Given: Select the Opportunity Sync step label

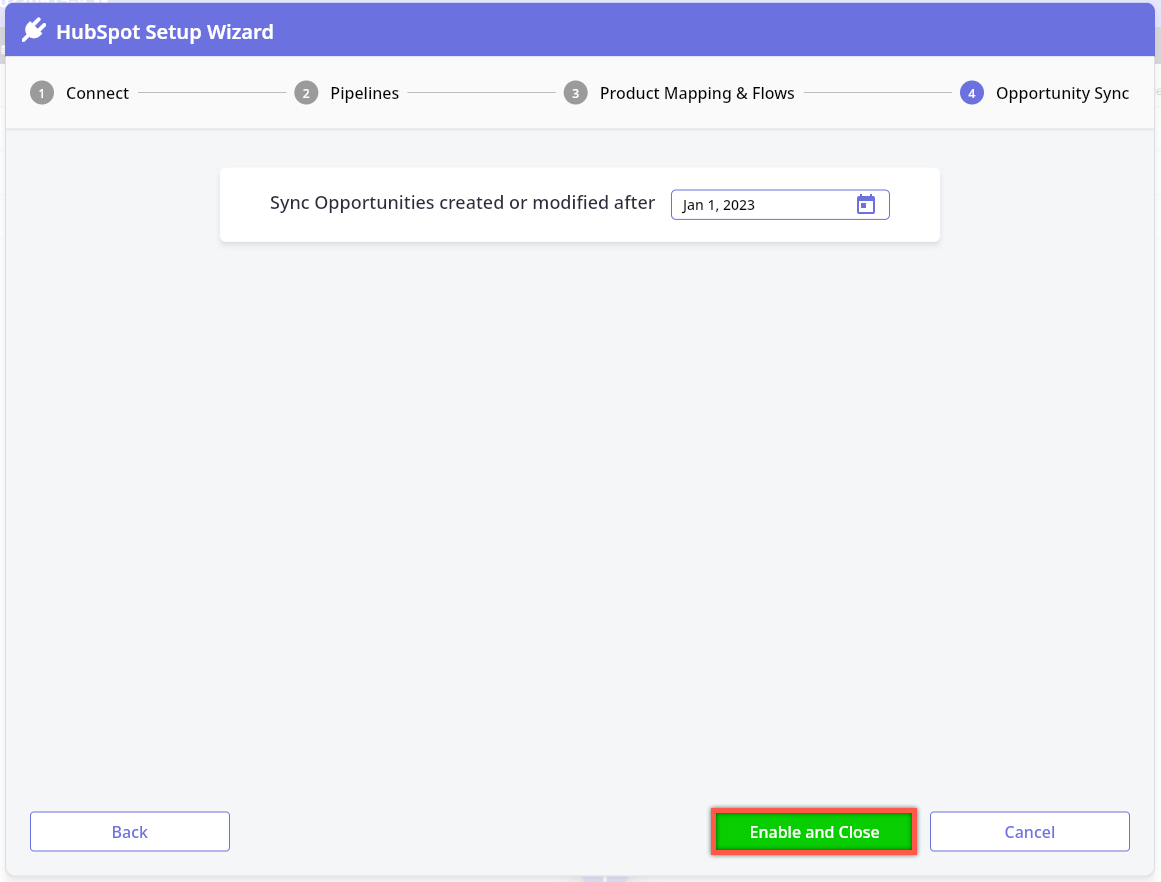Looking at the screenshot, I should 1062,93.
